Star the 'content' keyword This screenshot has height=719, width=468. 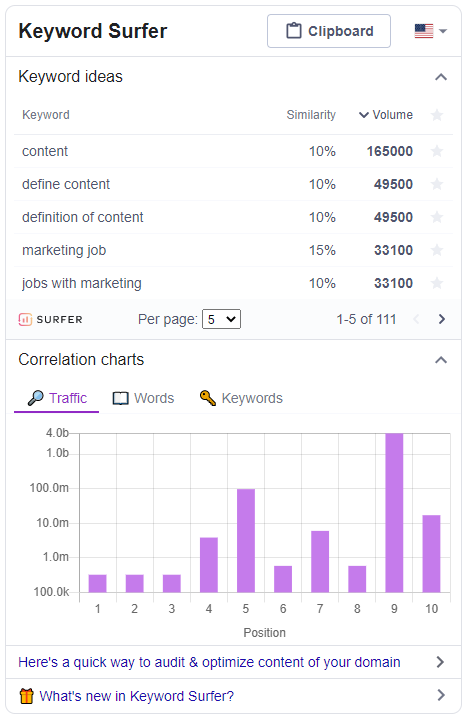437,151
